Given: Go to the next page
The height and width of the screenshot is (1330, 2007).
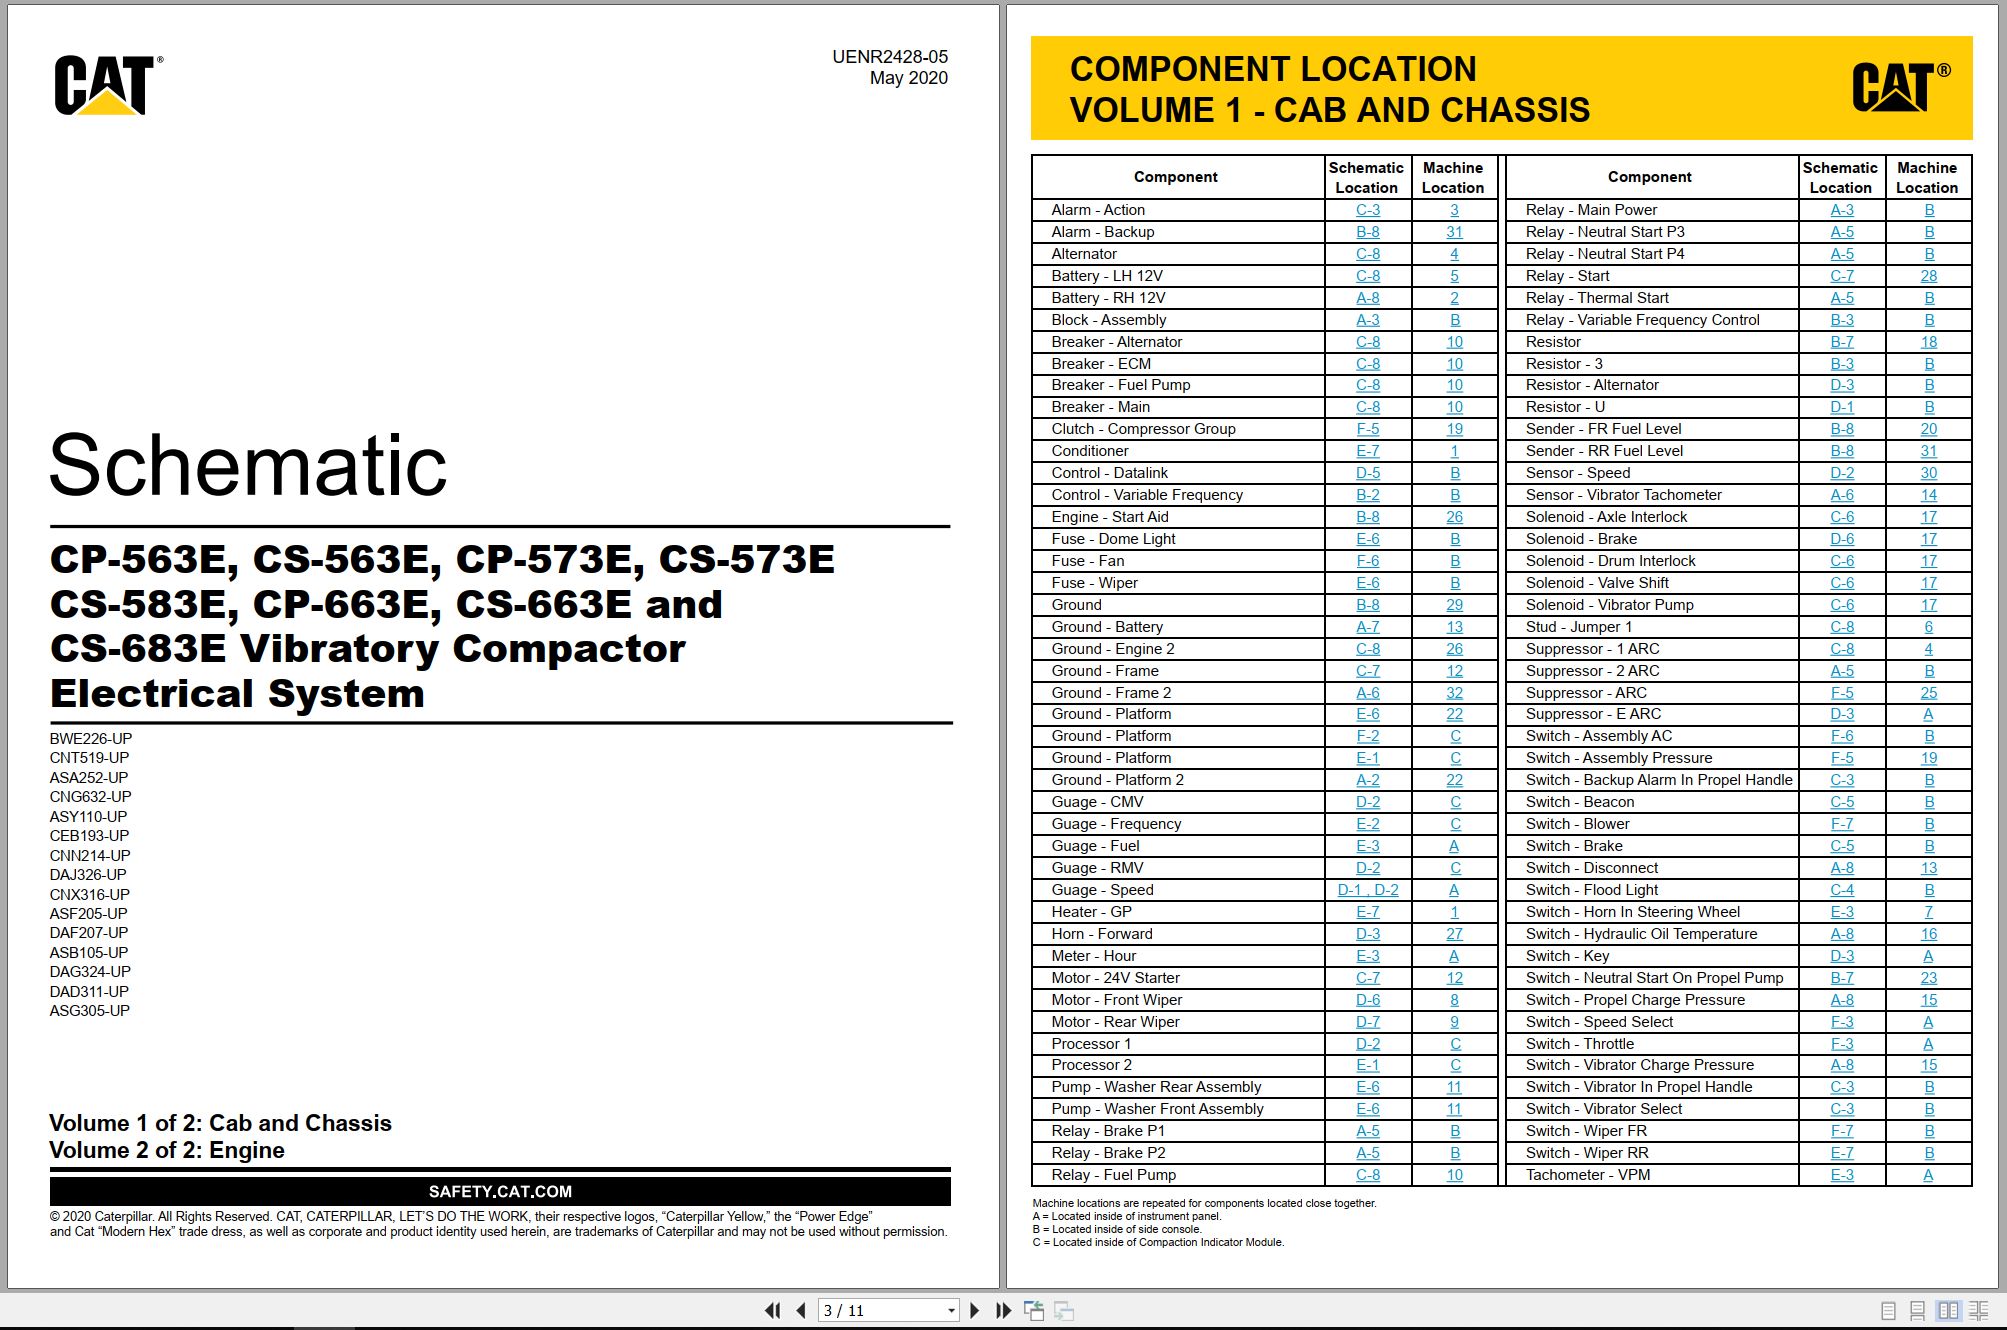Looking at the screenshot, I should 975,1310.
